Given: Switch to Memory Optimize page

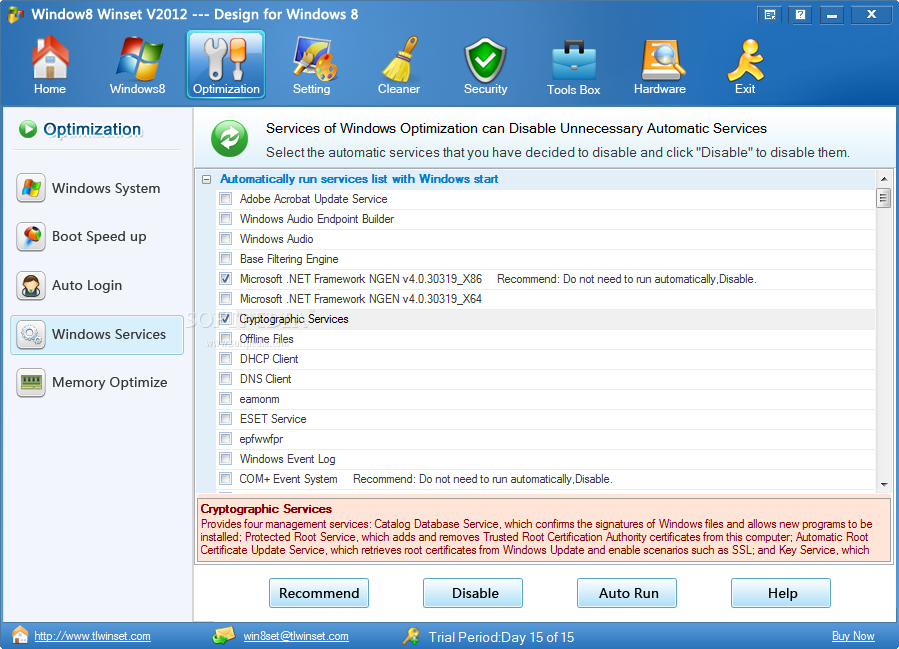Looking at the screenshot, I should tap(97, 382).
